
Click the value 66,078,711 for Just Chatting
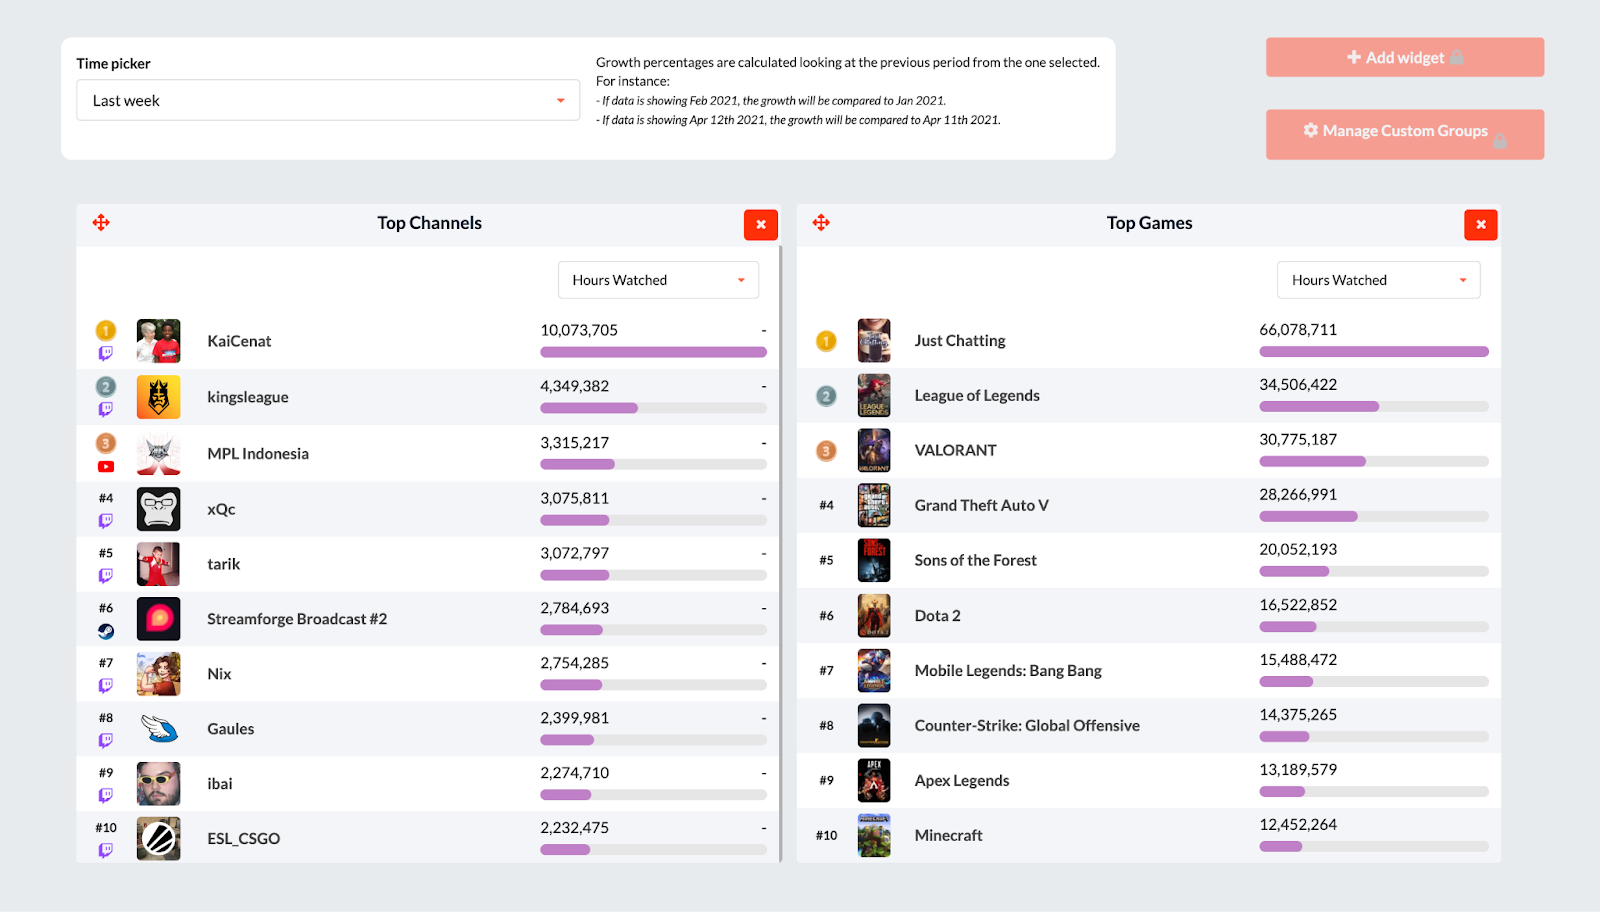coord(1298,330)
